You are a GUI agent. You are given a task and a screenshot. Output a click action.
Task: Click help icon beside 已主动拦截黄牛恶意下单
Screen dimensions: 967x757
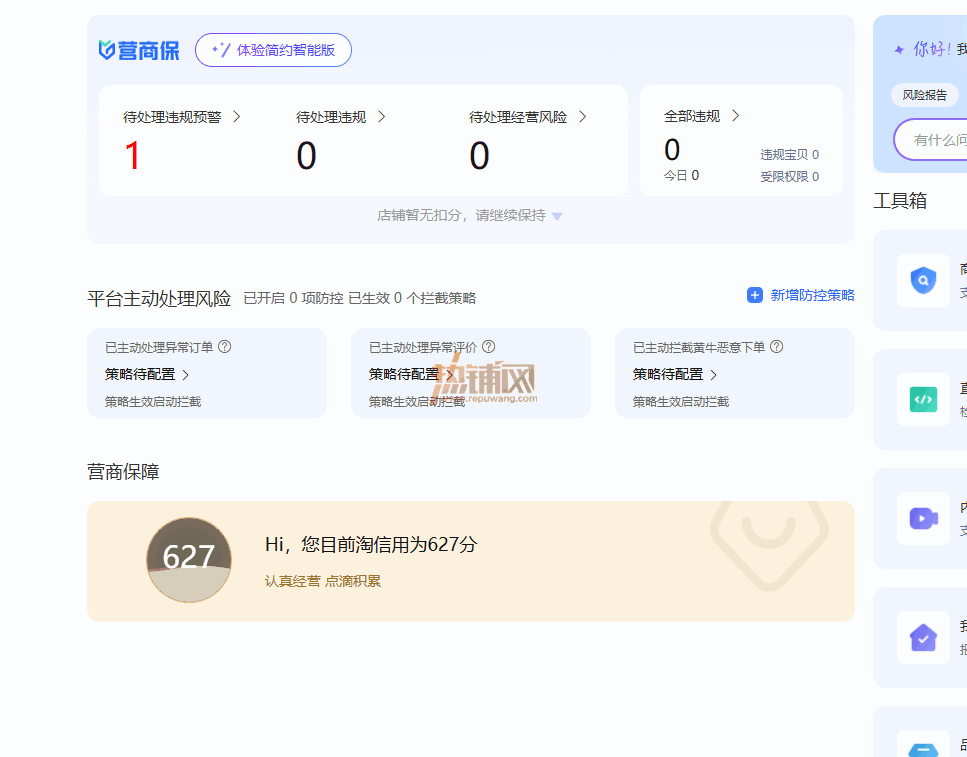777,347
